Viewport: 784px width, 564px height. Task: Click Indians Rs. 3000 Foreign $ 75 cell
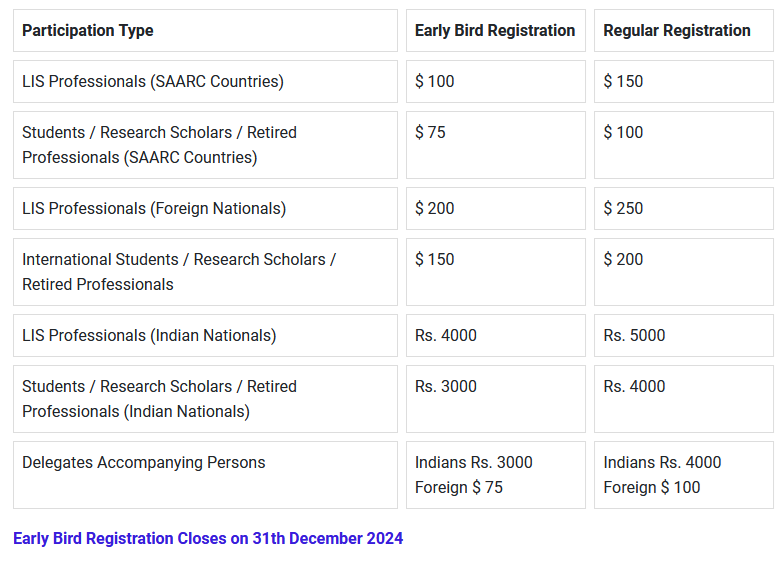[x=496, y=475]
